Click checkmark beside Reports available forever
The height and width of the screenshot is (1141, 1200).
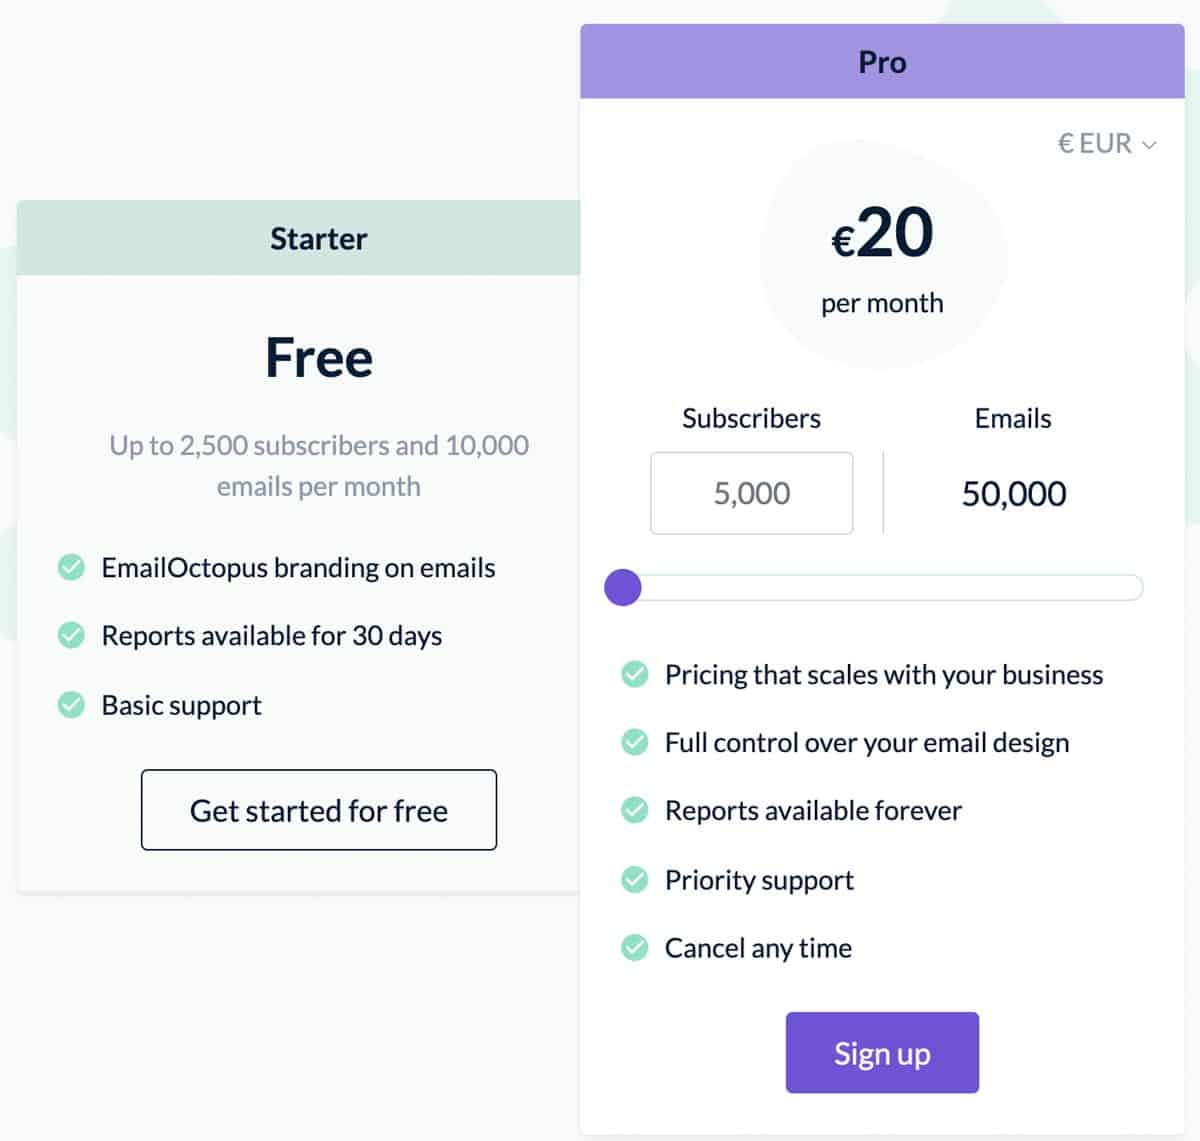(635, 810)
